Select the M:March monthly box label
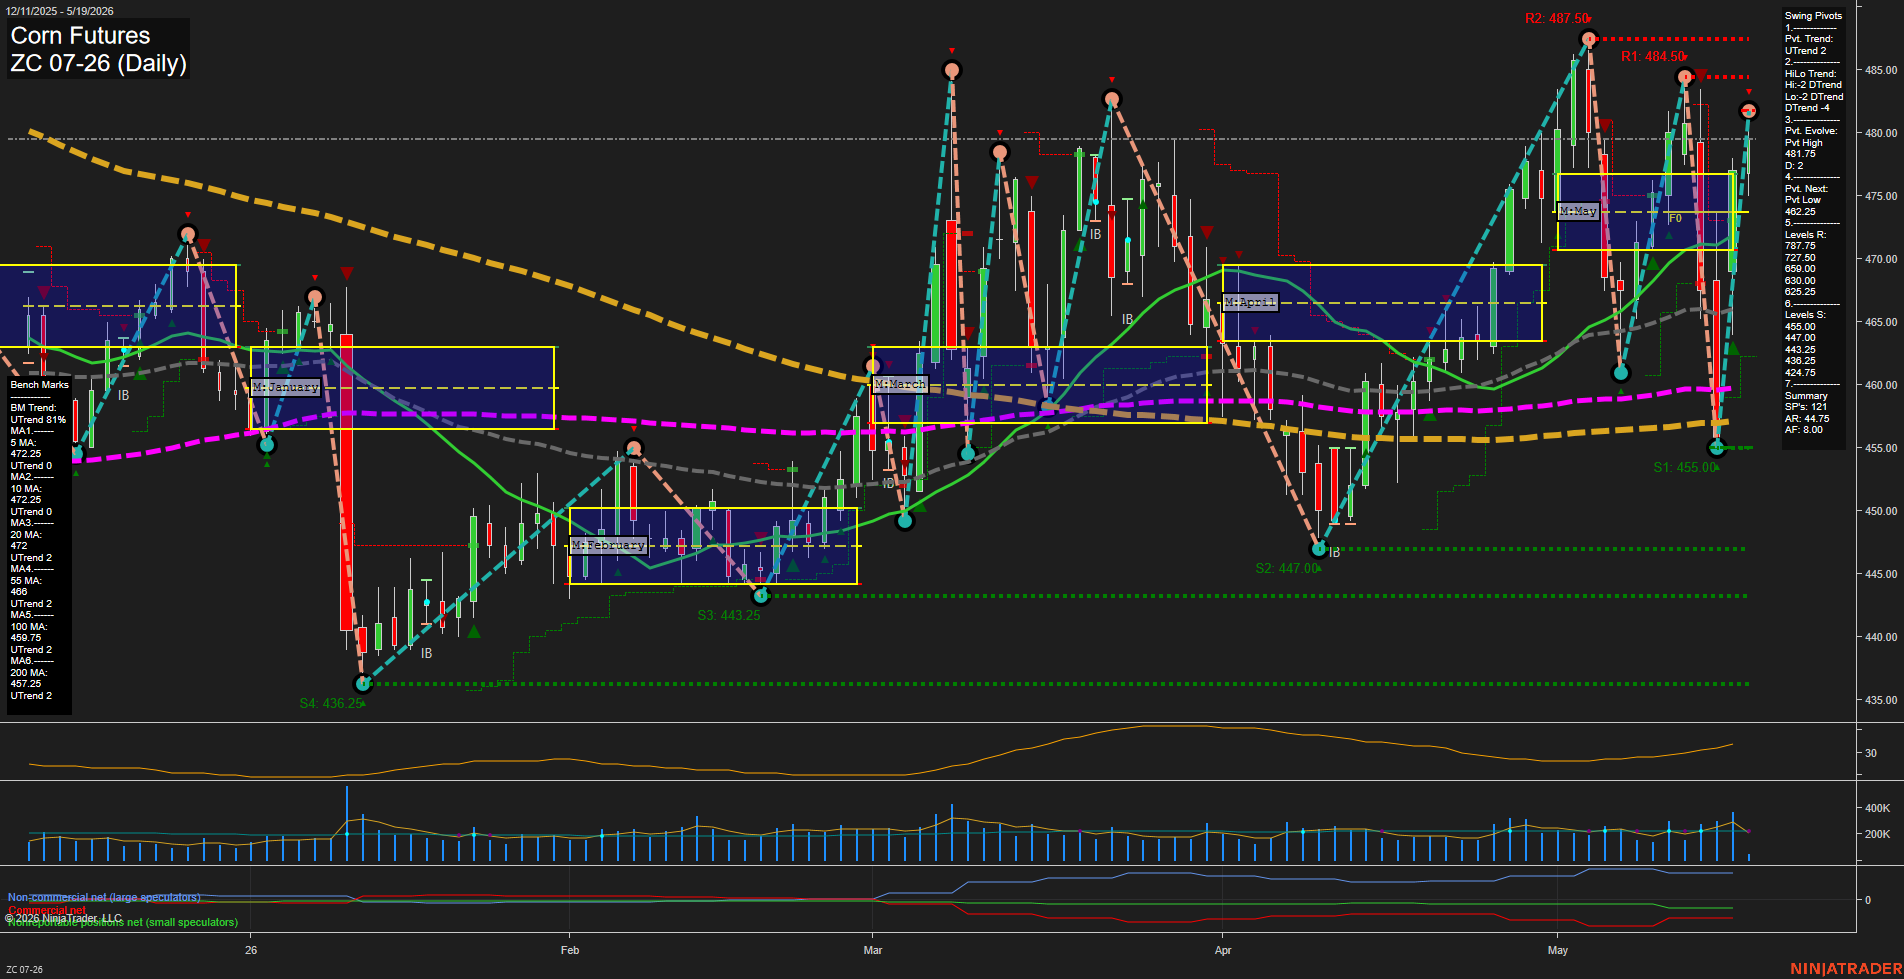 click(900, 384)
